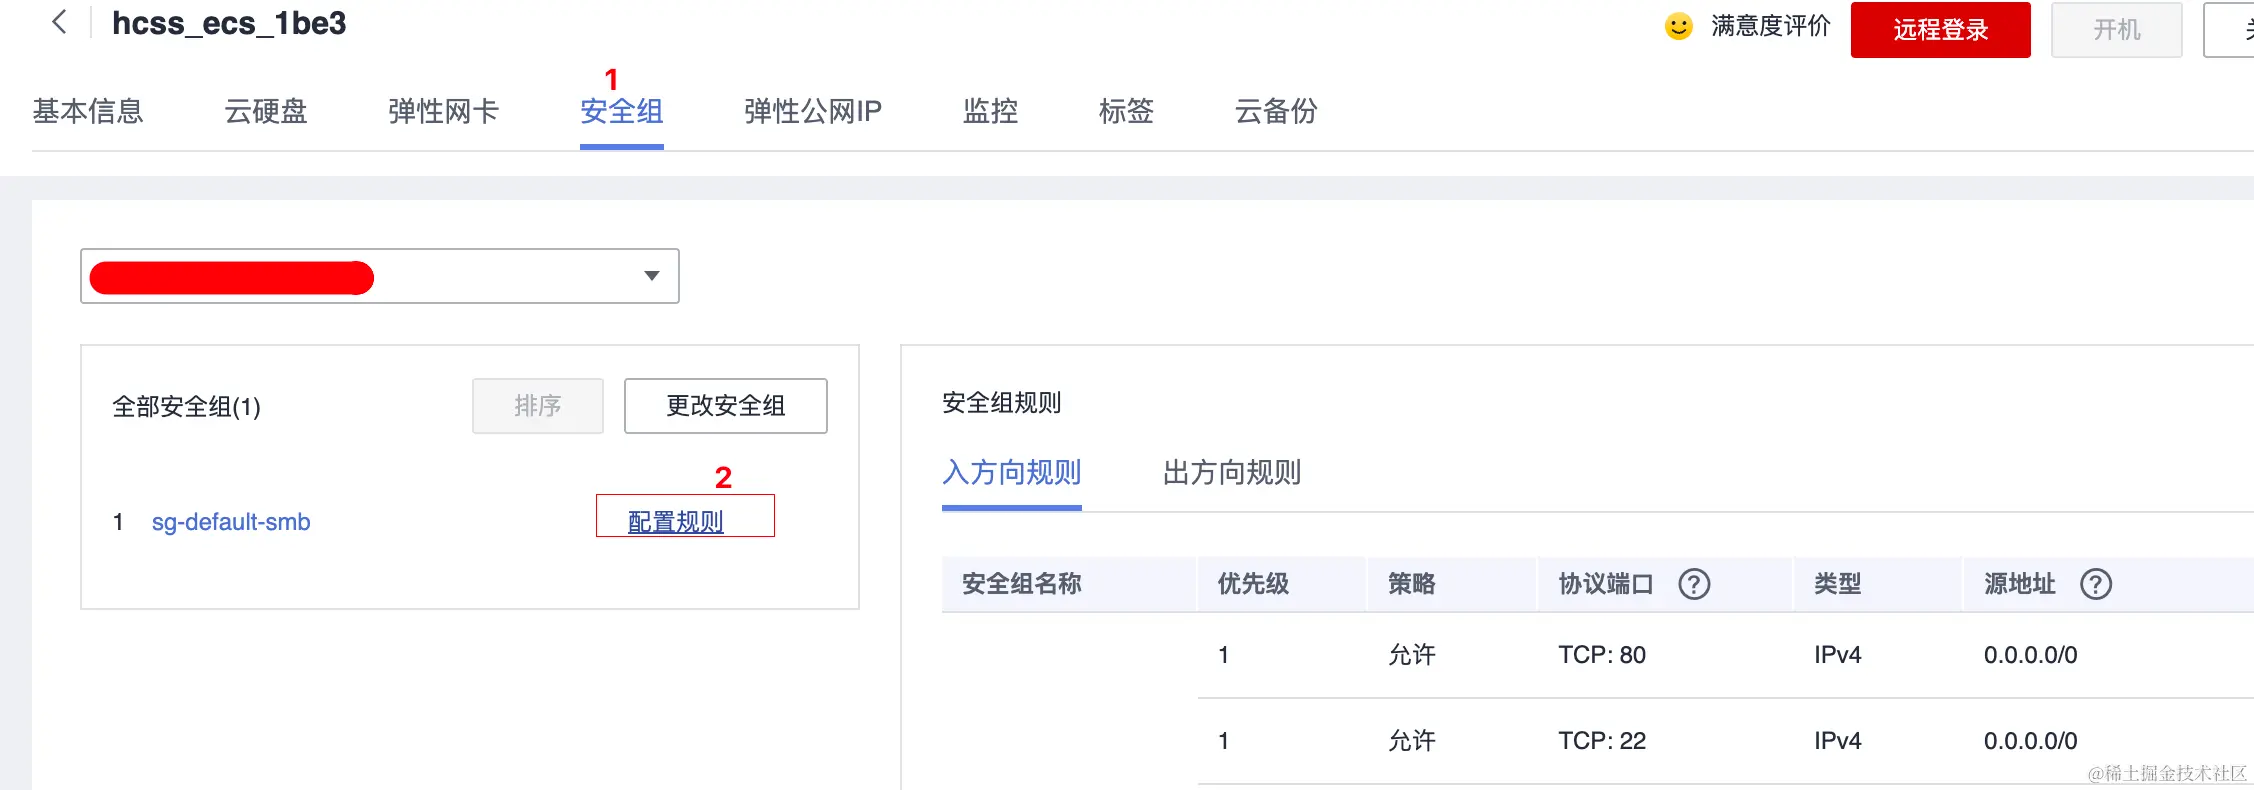Screen dimensions: 2254x790
Task: Select the 弹性网卡 tab
Action: tap(443, 111)
